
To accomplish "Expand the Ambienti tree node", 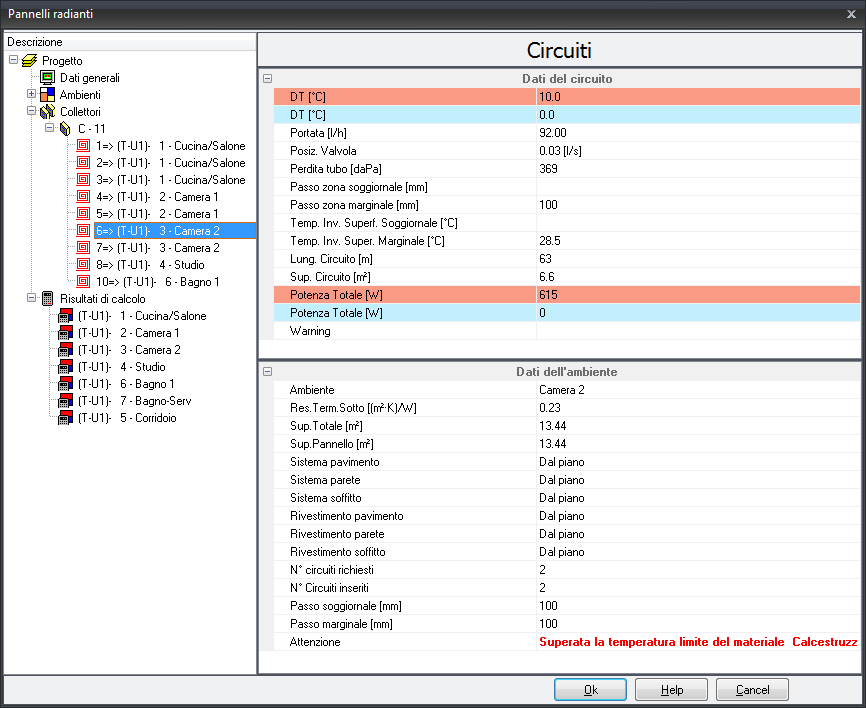I will (31, 95).
